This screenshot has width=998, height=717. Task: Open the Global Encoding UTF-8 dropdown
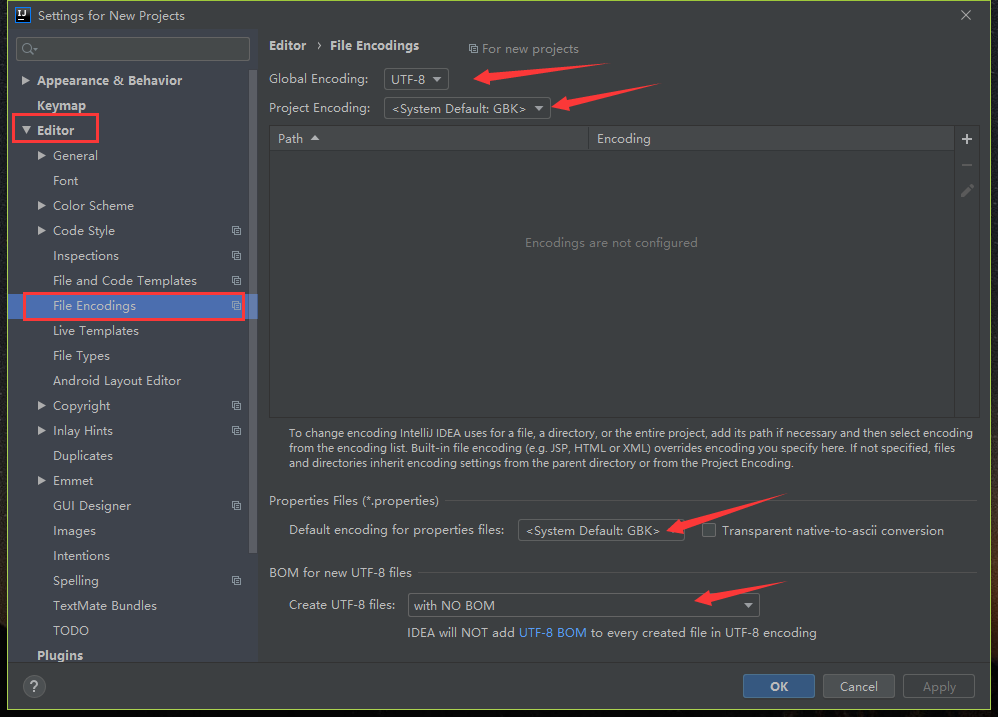coord(416,79)
